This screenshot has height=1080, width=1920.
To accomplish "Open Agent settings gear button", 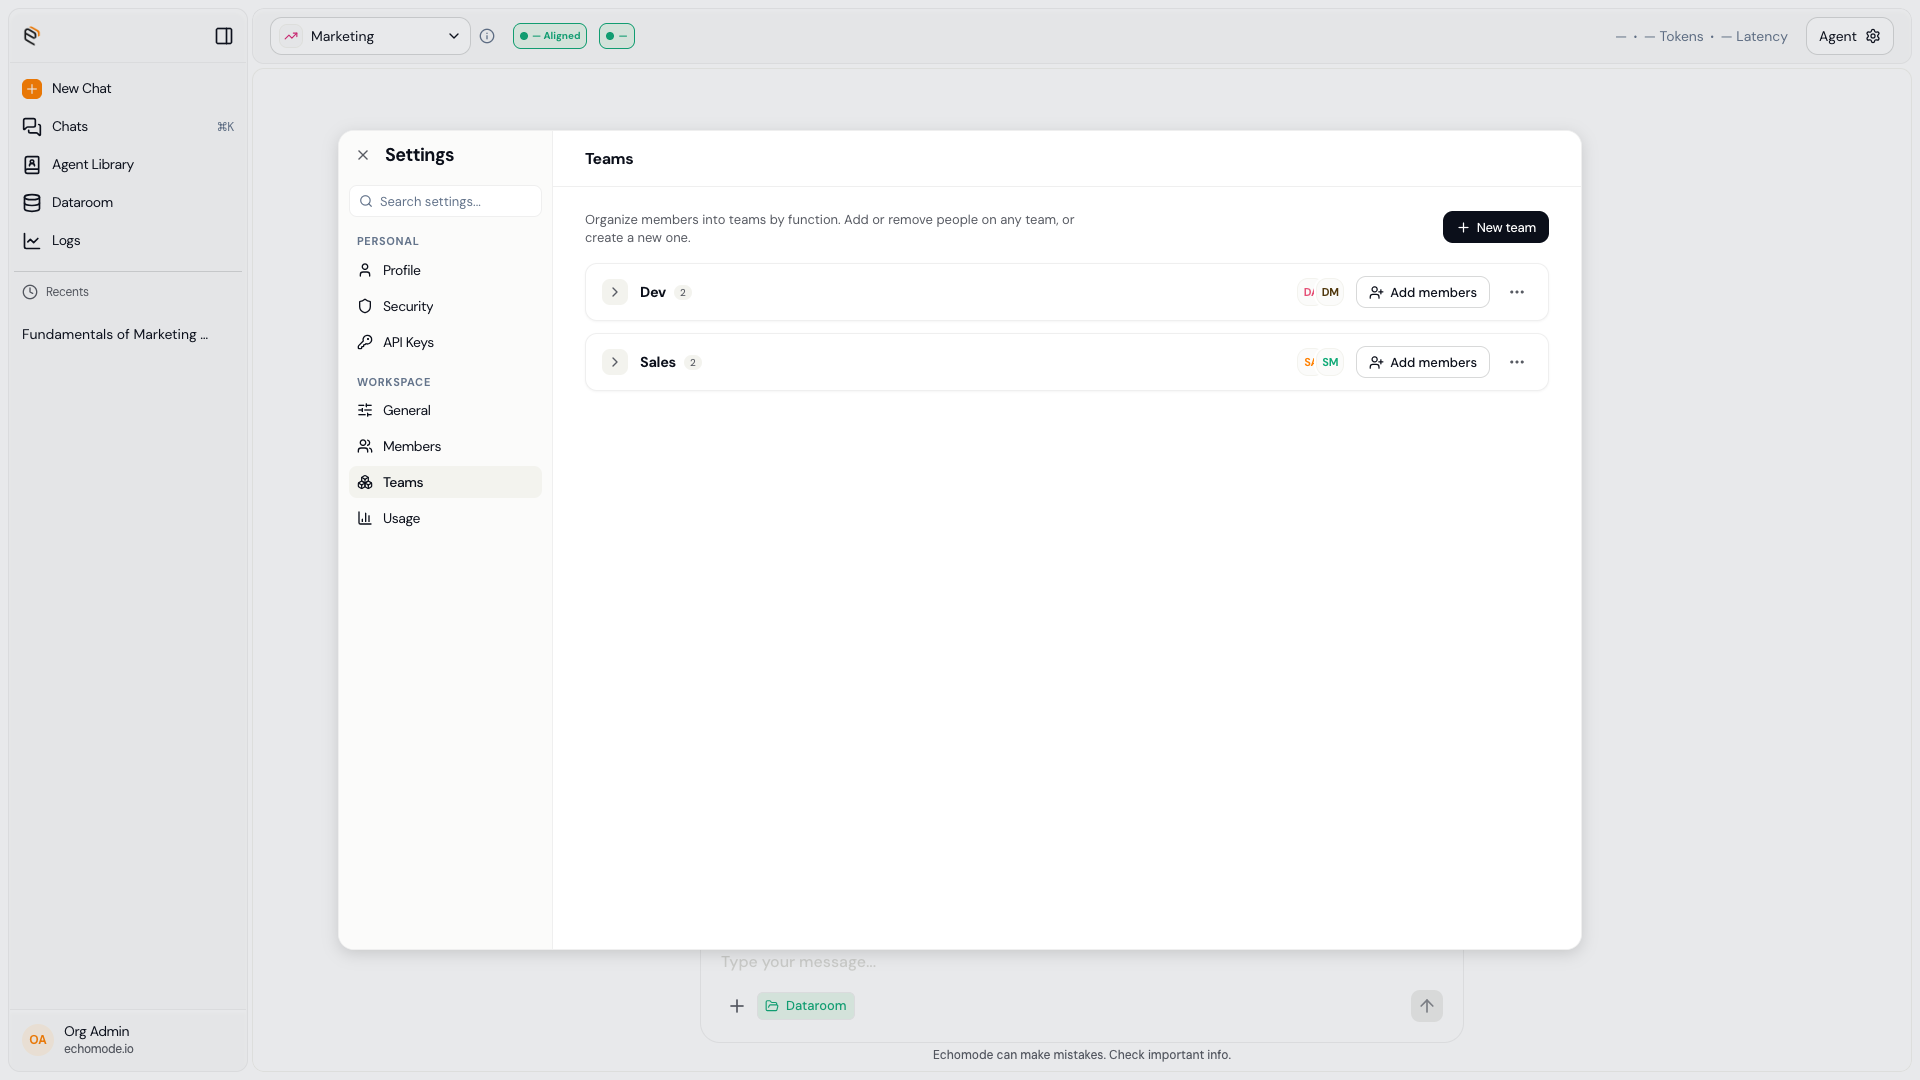I will tap(1850, 36).
